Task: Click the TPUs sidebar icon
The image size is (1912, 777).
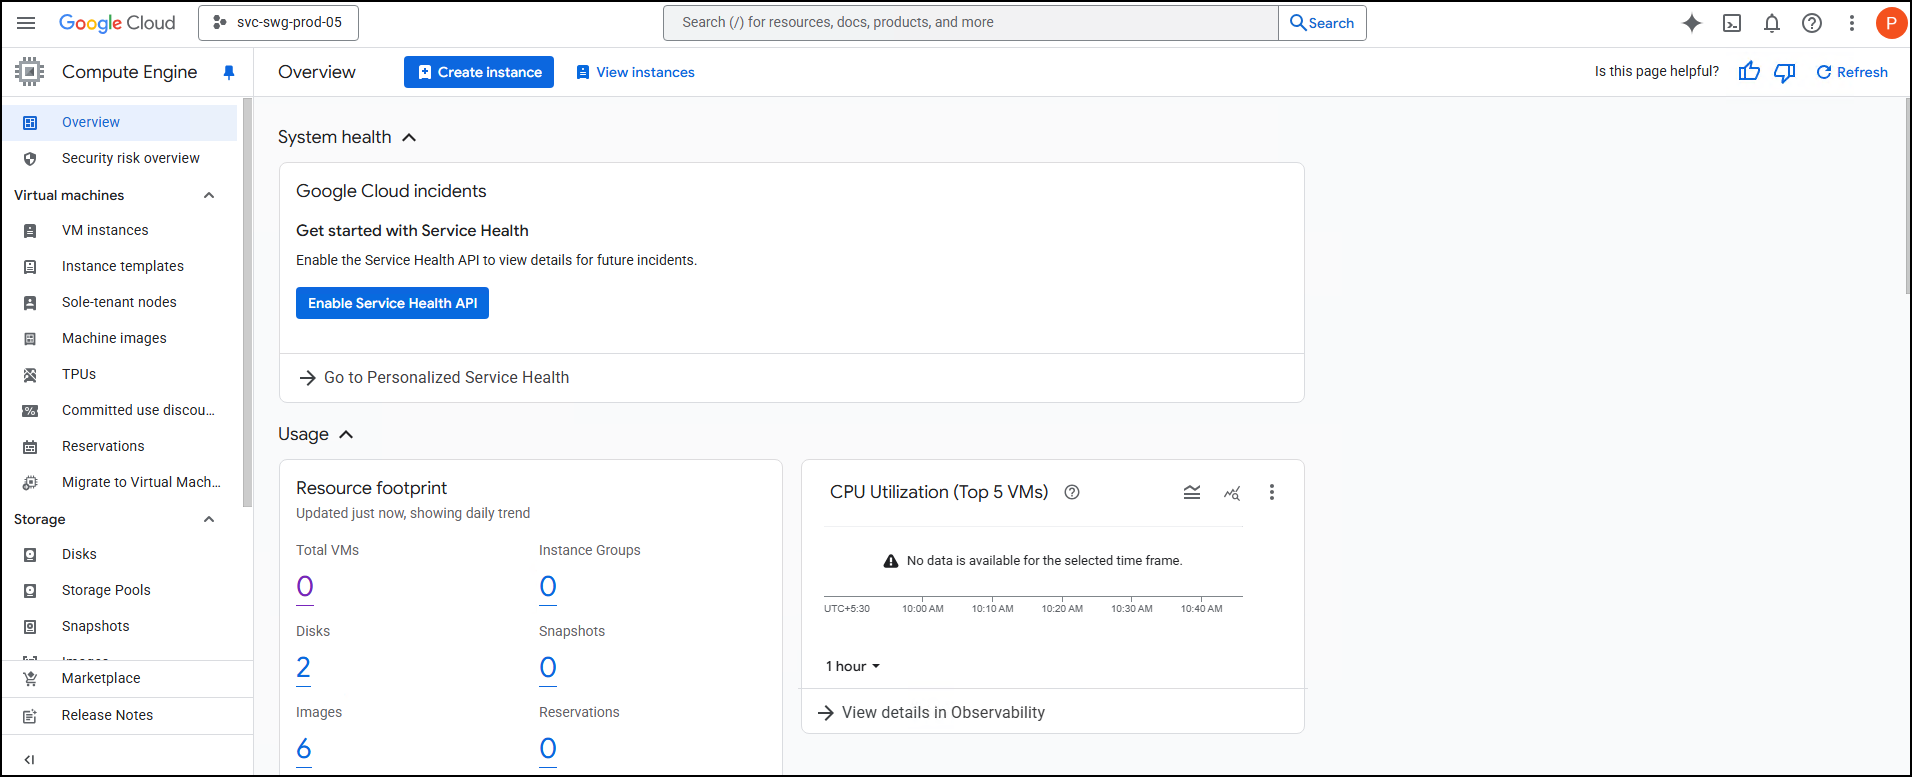Action: (30, 374)
